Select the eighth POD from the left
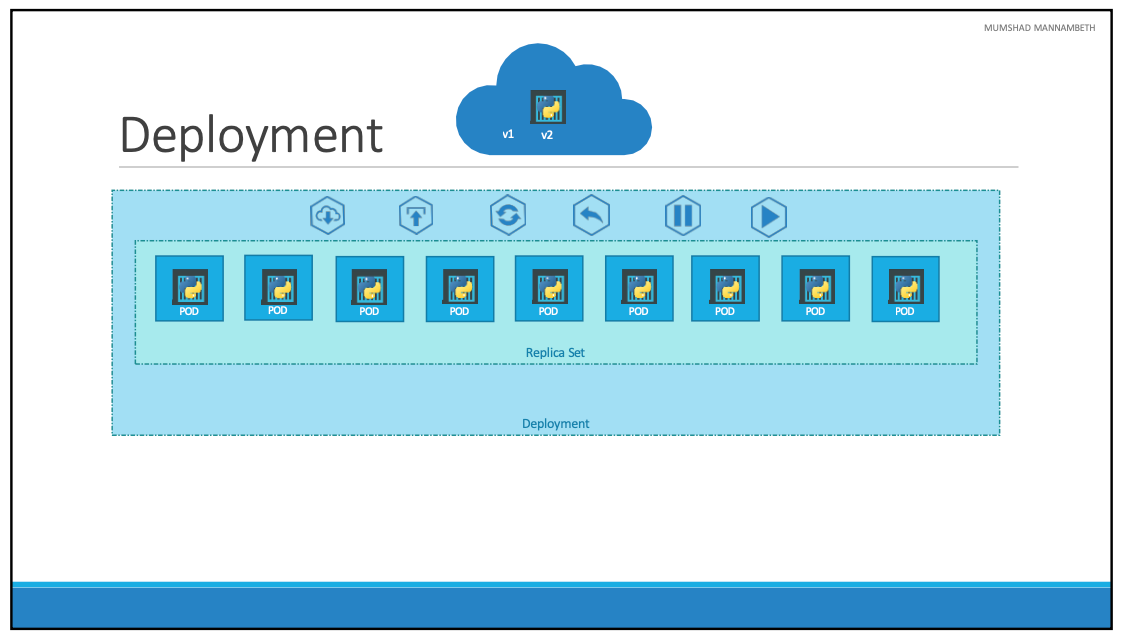The width and height of the screenshot is (1124, 644). coord(816,288)
